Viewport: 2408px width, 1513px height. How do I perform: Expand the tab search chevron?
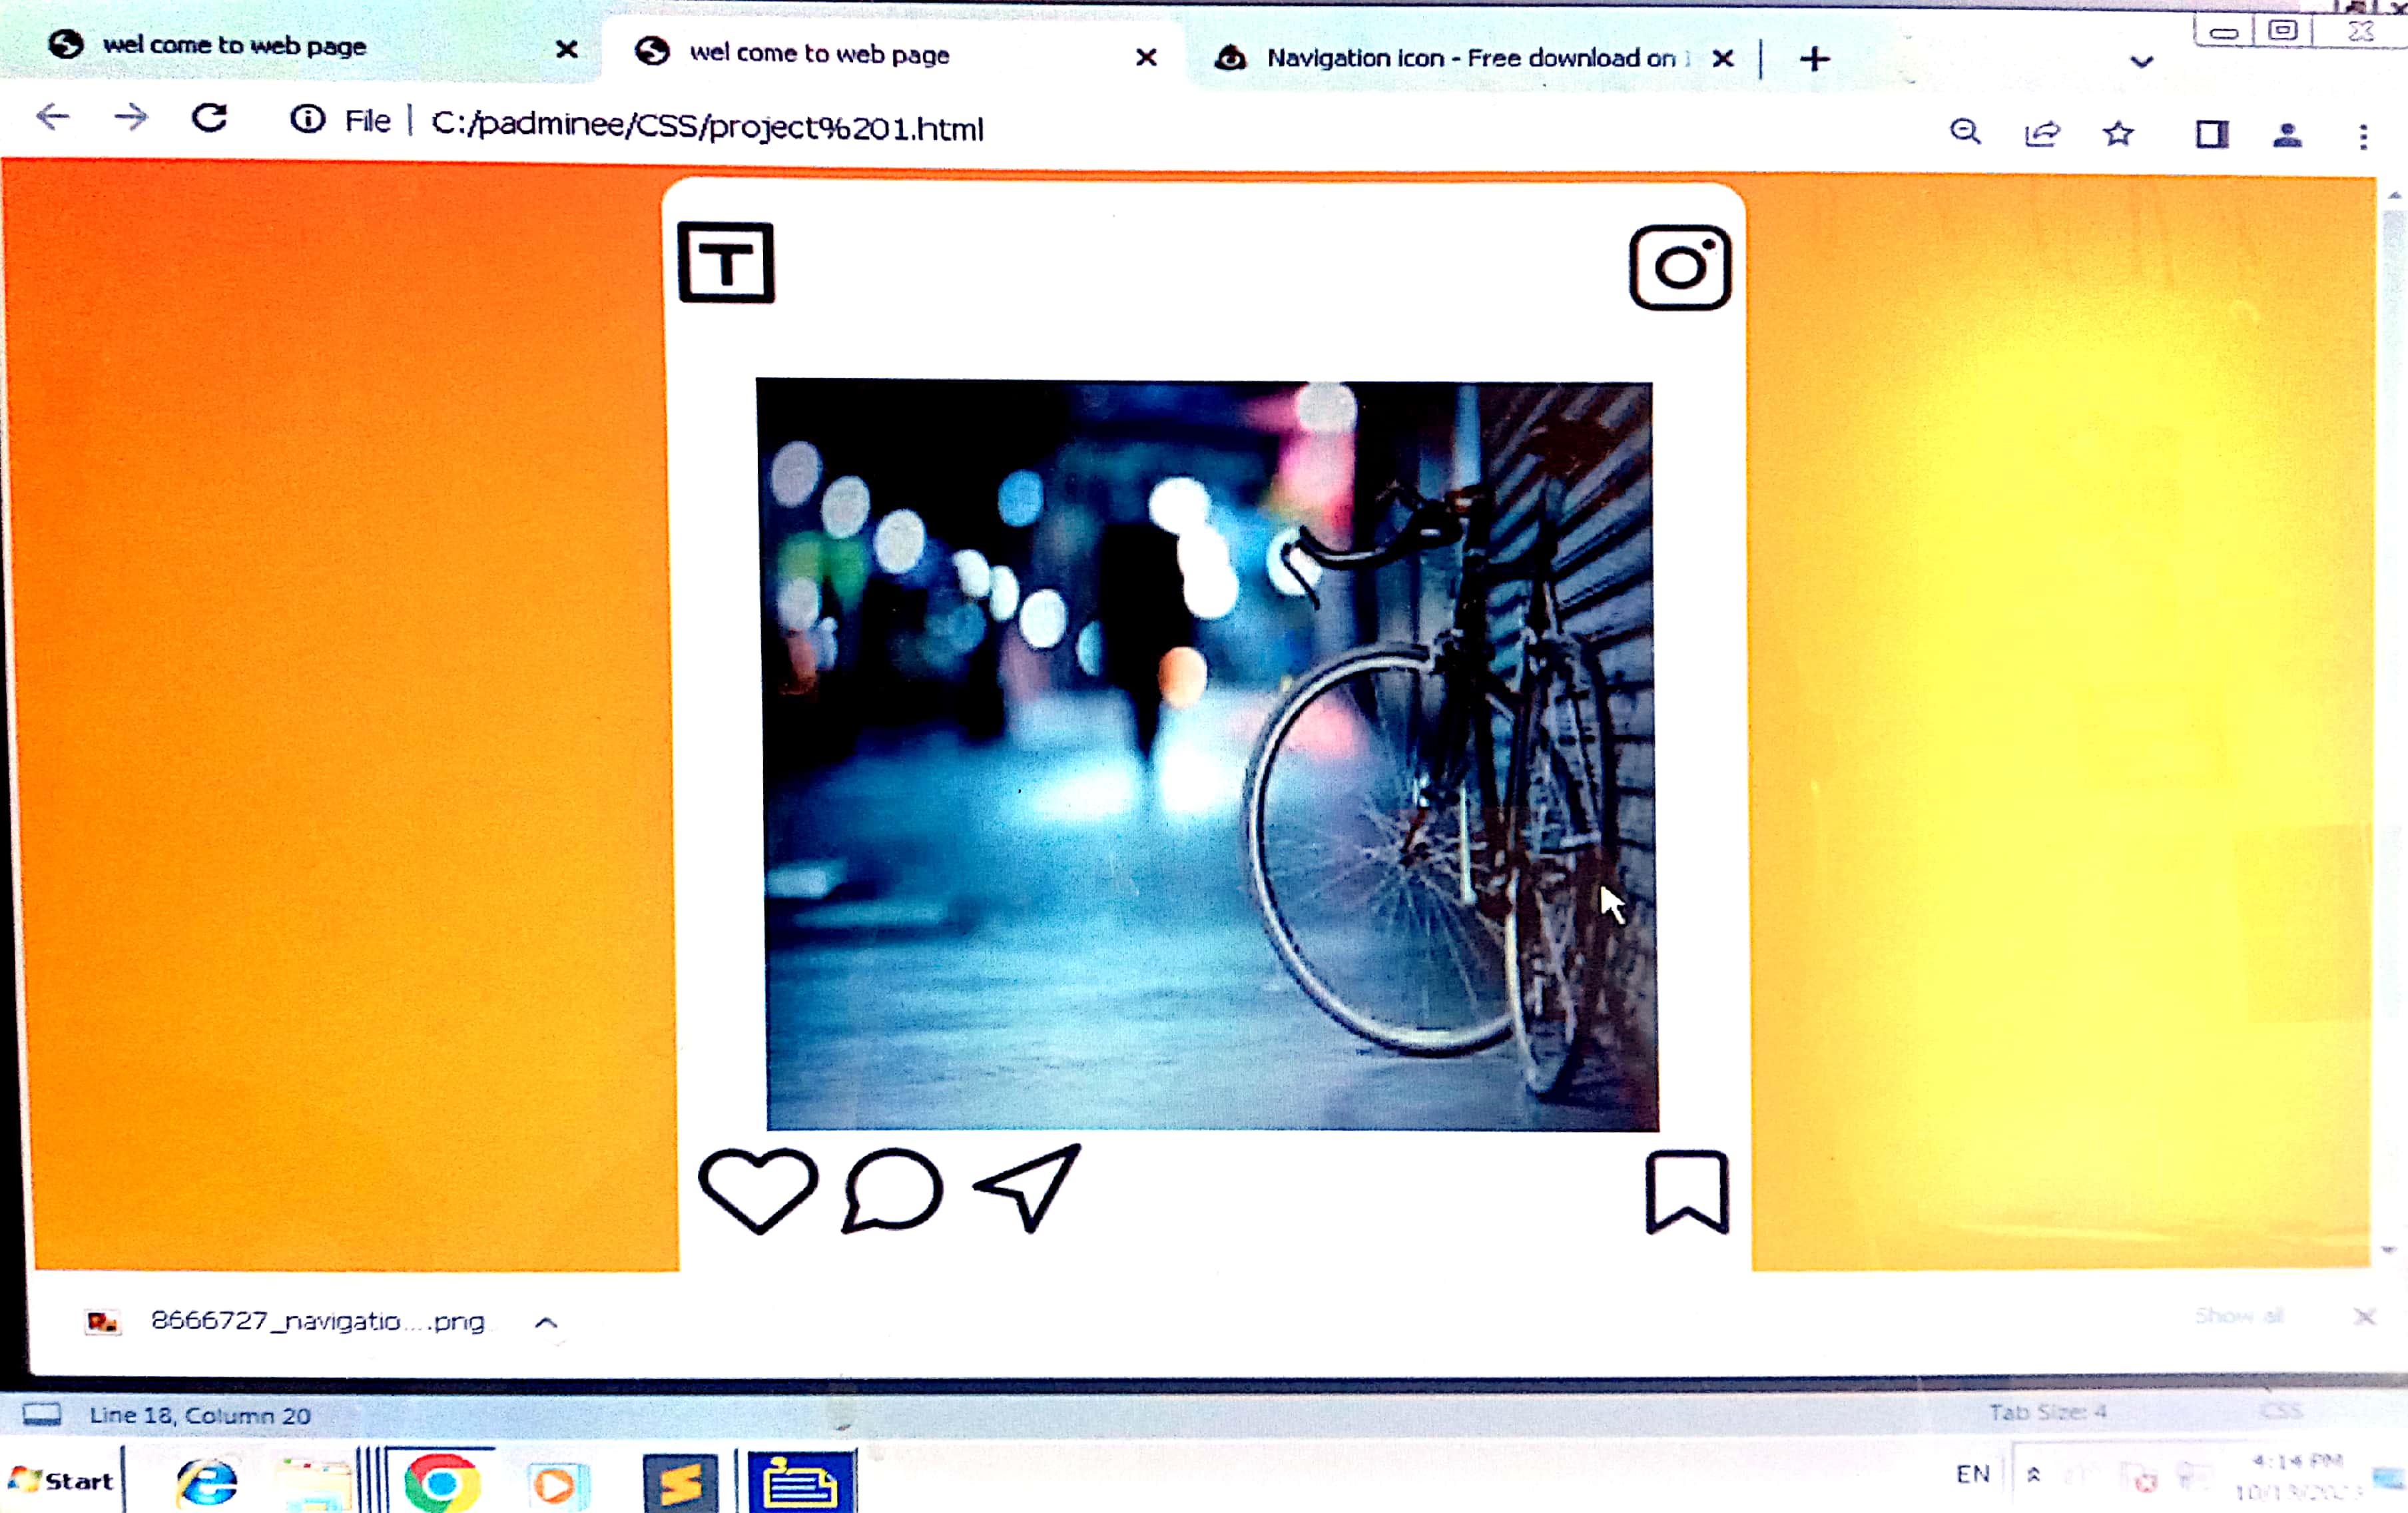point(2141,62)
